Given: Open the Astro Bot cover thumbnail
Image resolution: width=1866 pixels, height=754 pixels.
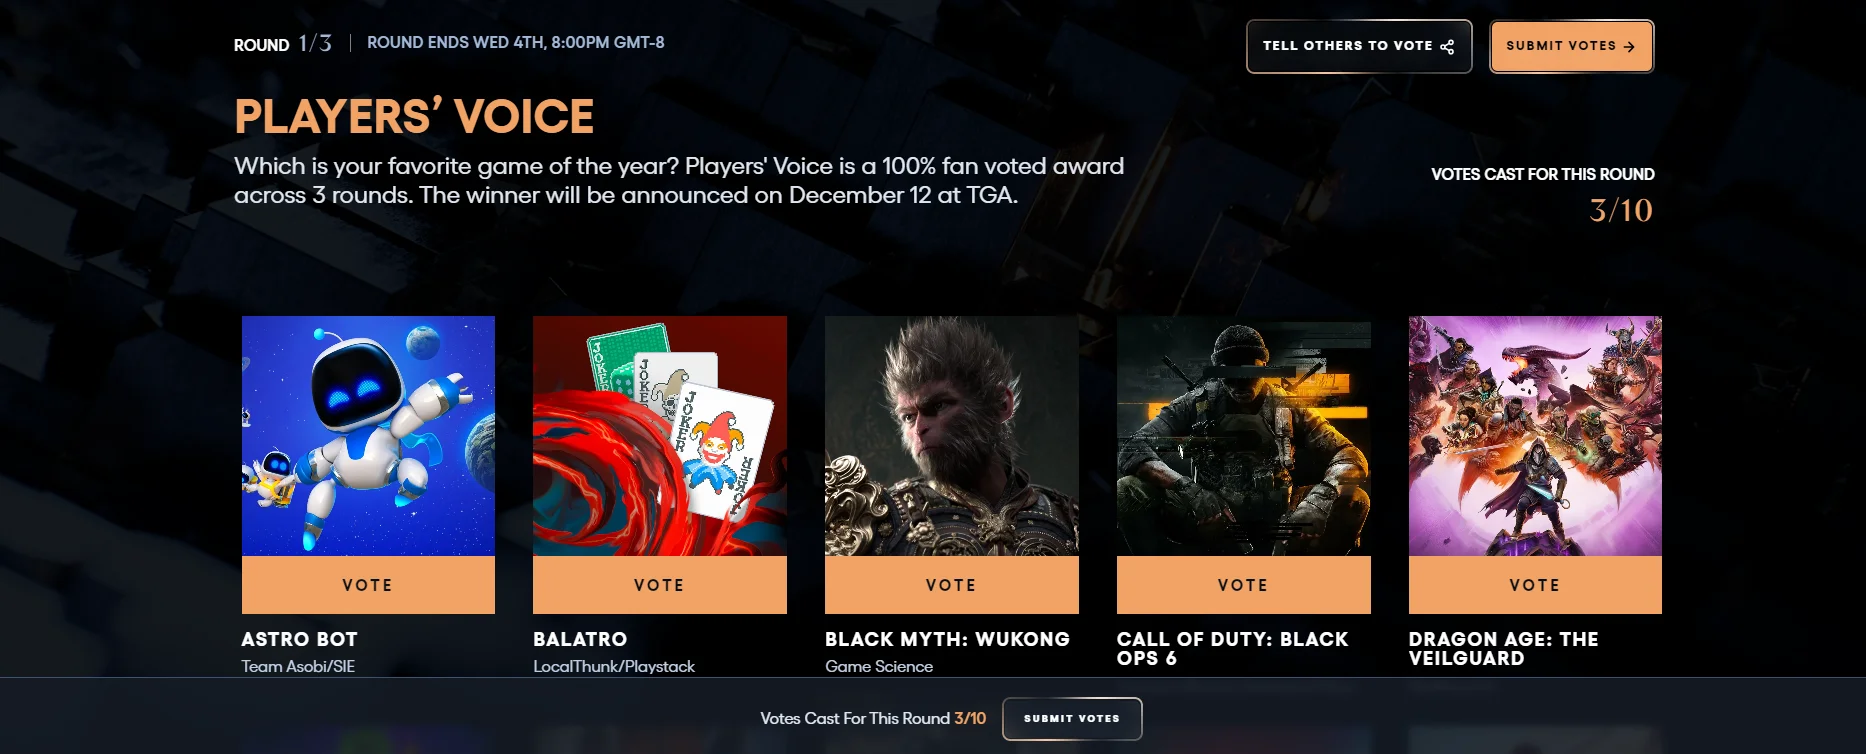Looking at the screenshot, I should point(368,436).
